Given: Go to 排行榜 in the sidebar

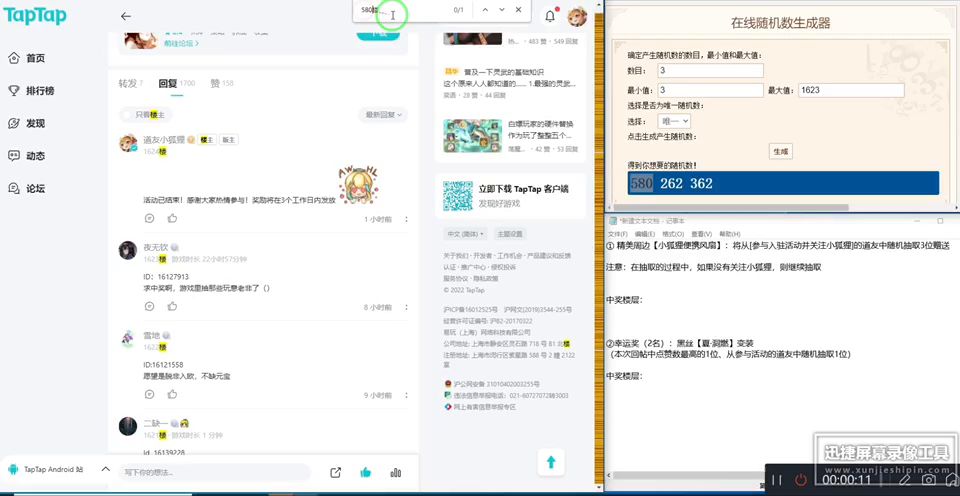Looking at the screenshot, I should click(x=40, y=91).
